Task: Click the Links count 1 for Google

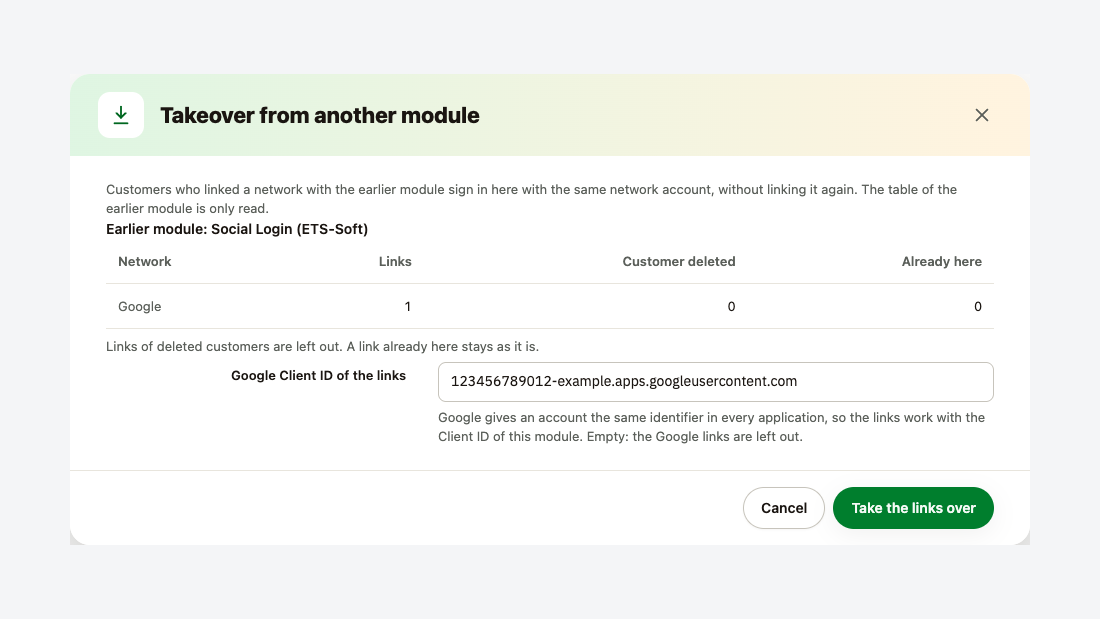Action: click(x=408, y=307)
